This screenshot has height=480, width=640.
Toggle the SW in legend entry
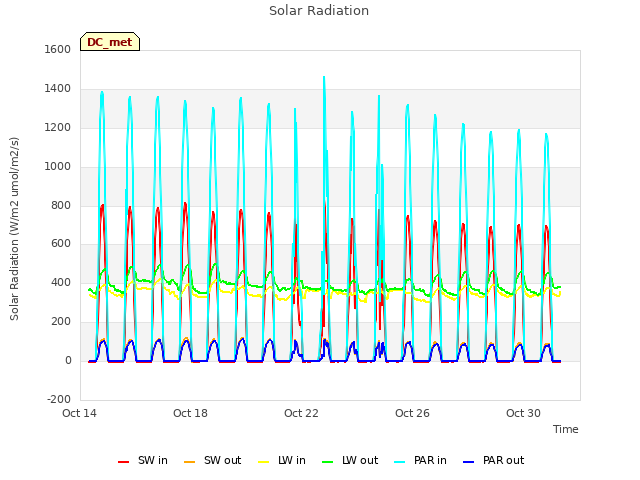point(143,460)
